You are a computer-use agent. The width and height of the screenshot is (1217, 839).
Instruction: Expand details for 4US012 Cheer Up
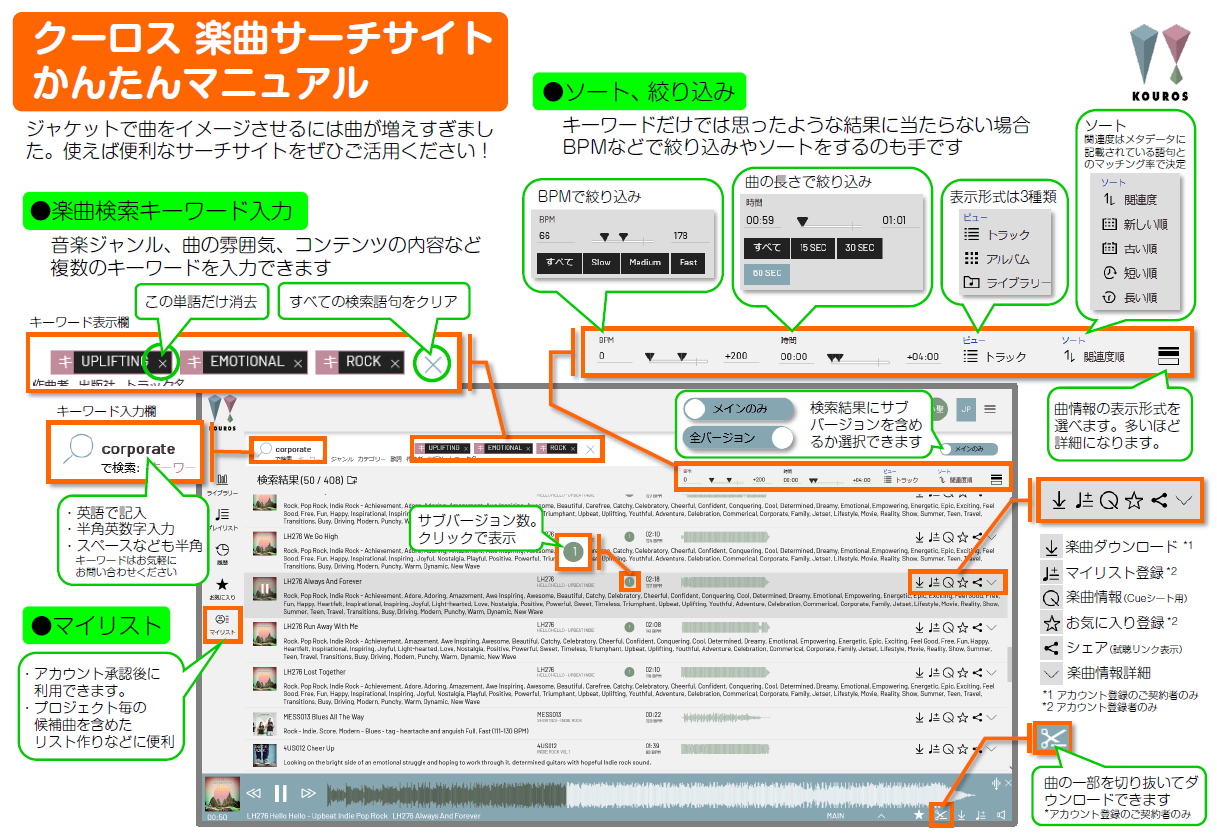point(992,748)
